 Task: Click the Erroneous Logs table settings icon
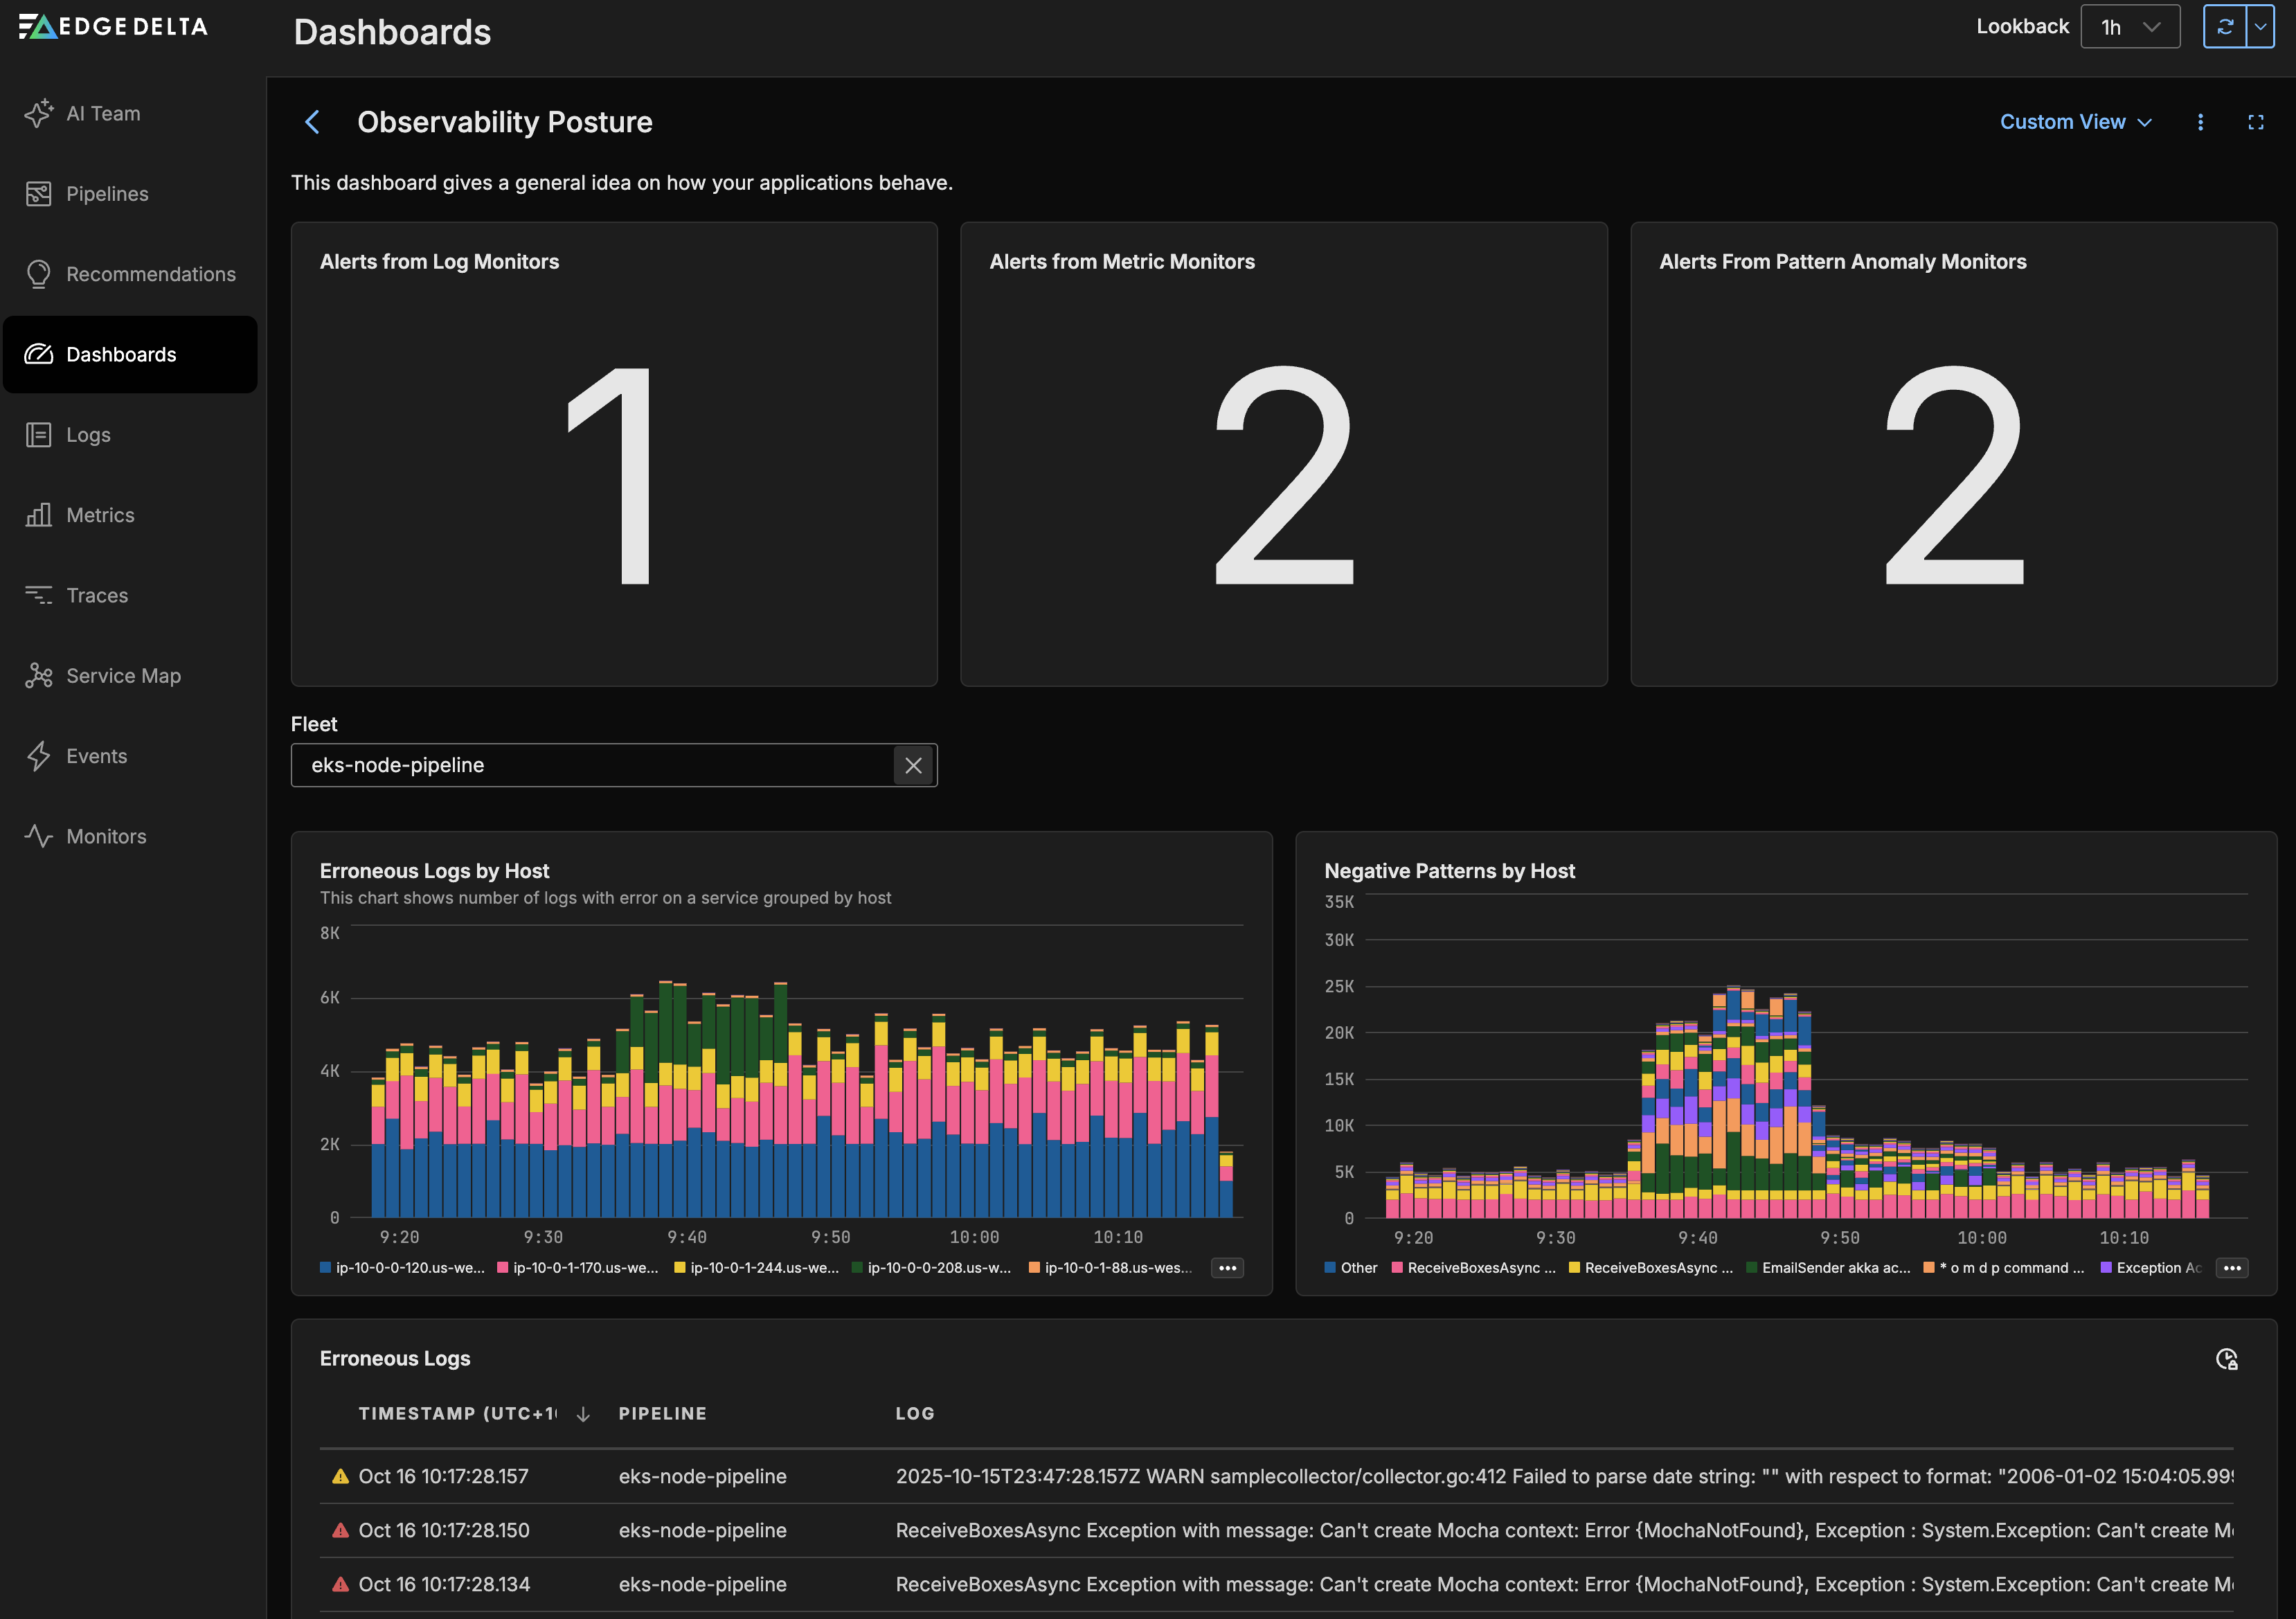pyautogui.click(x=2226, y=1359)
